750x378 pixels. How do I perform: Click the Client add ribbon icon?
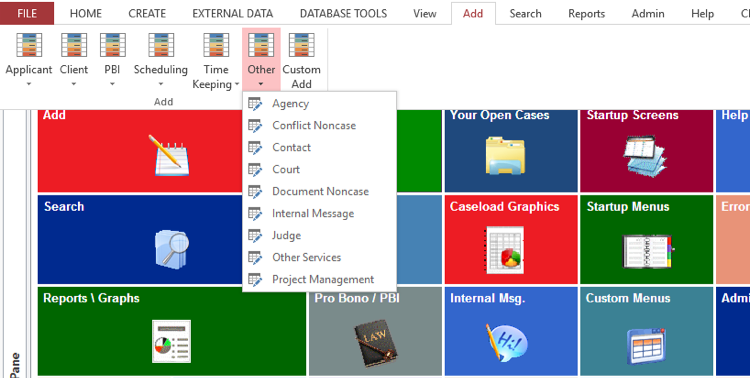(74, 45)
